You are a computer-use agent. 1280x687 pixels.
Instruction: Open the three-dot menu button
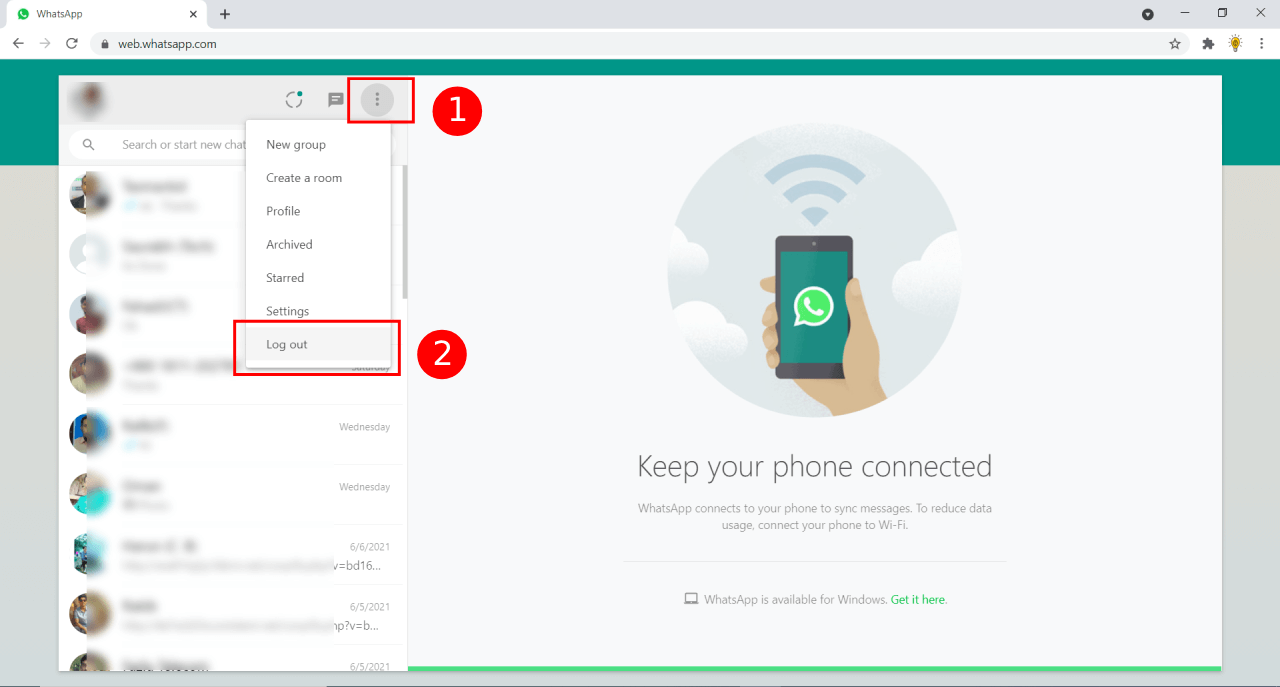377,100
